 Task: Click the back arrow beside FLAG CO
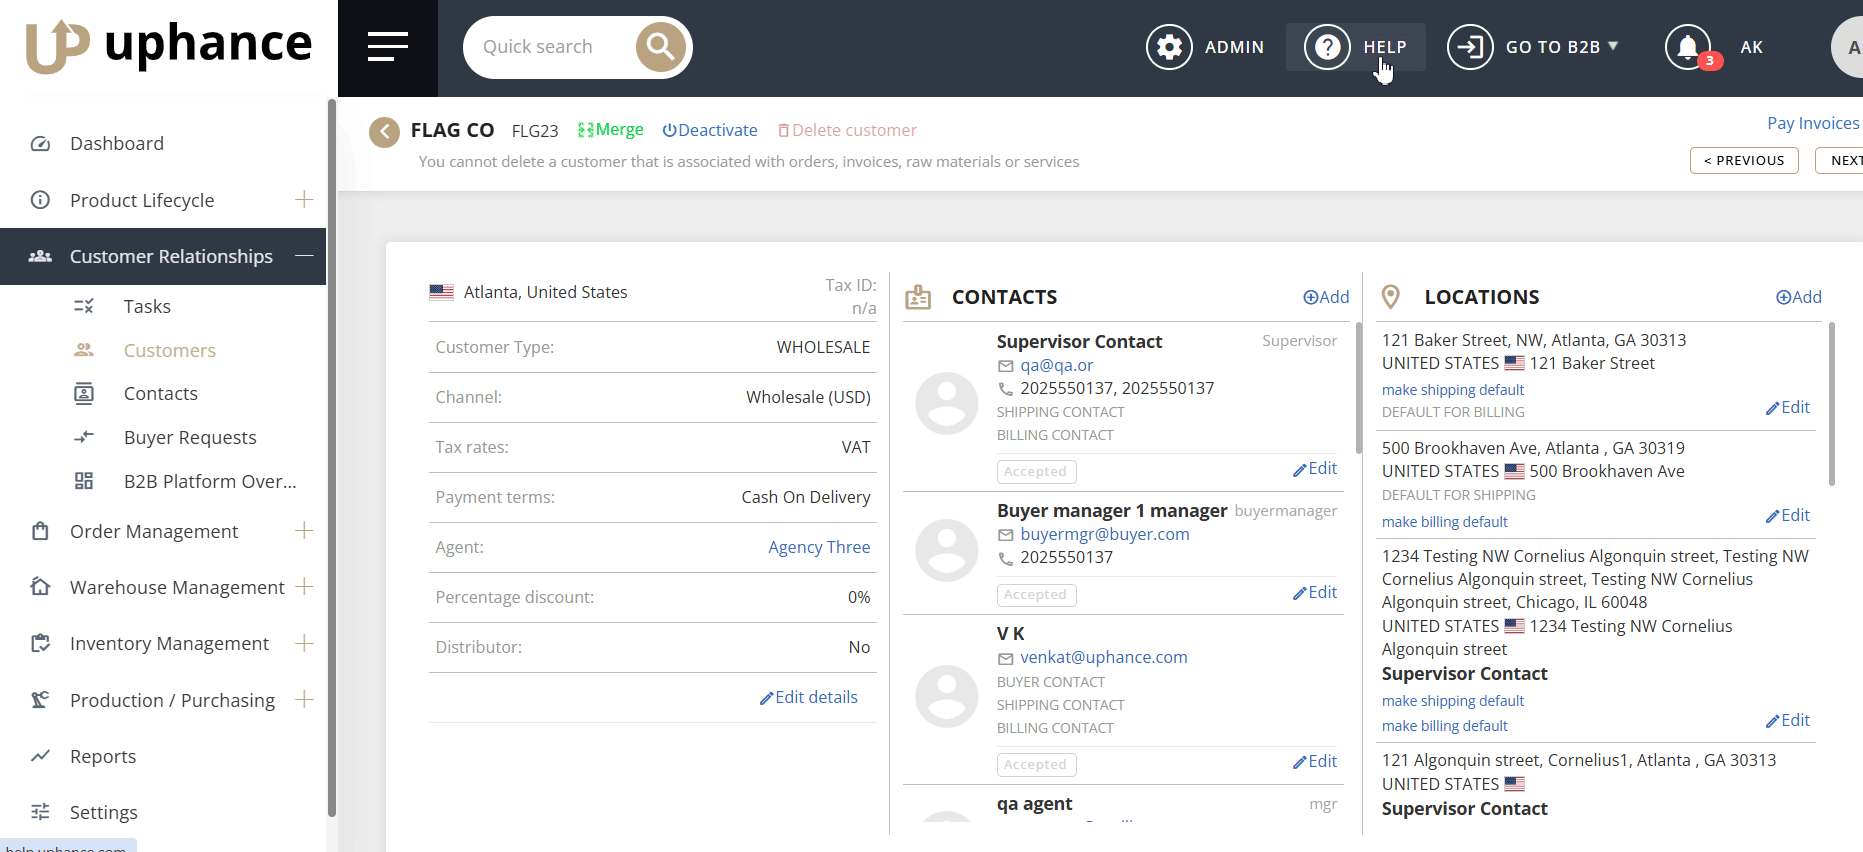pos(384,131)
